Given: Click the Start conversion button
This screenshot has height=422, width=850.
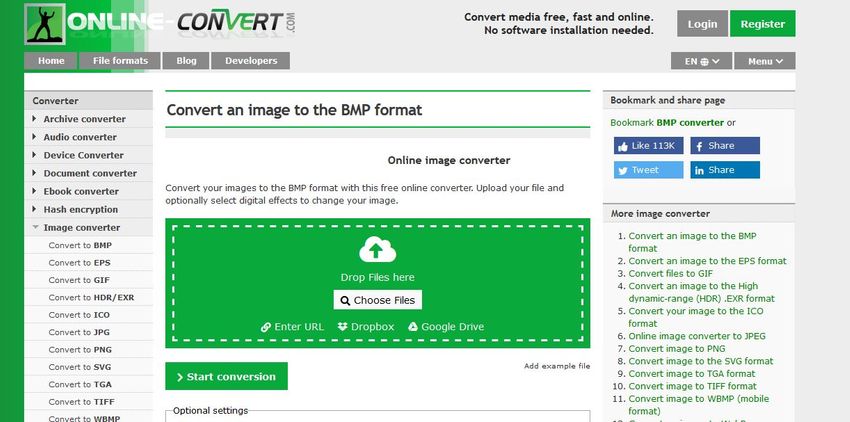Looking at the screenshot, I should click(x=226, y=377).
